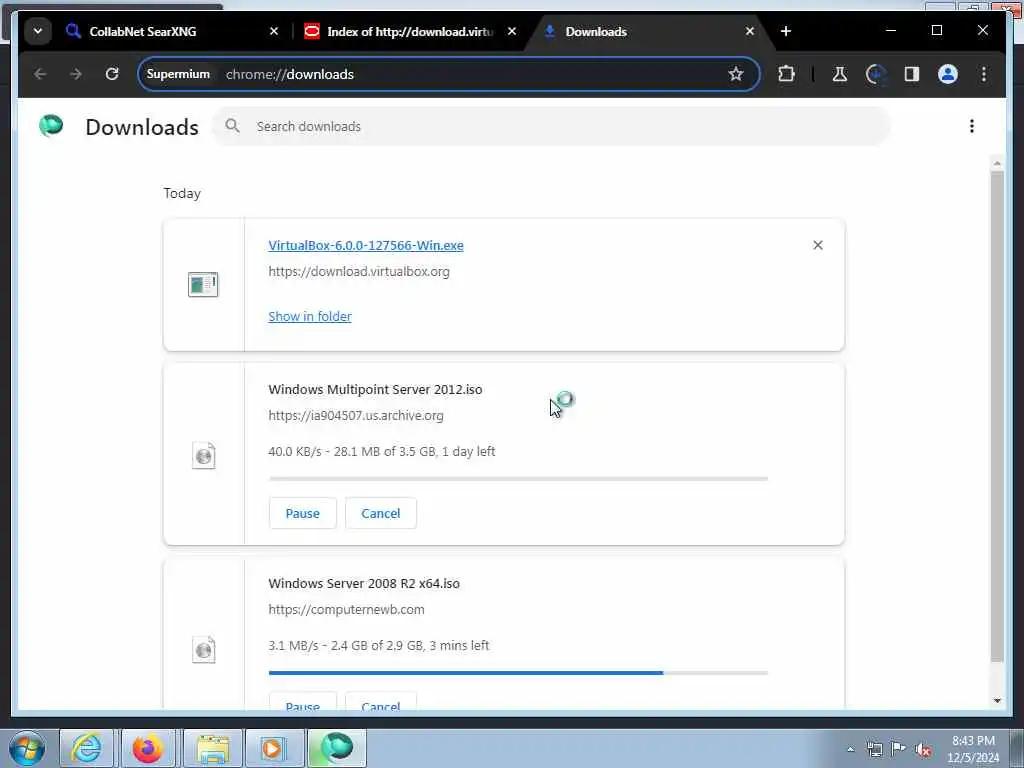The image size is (1024, 768).
Task: Click the muted volume tray icon
Action: 923,749
